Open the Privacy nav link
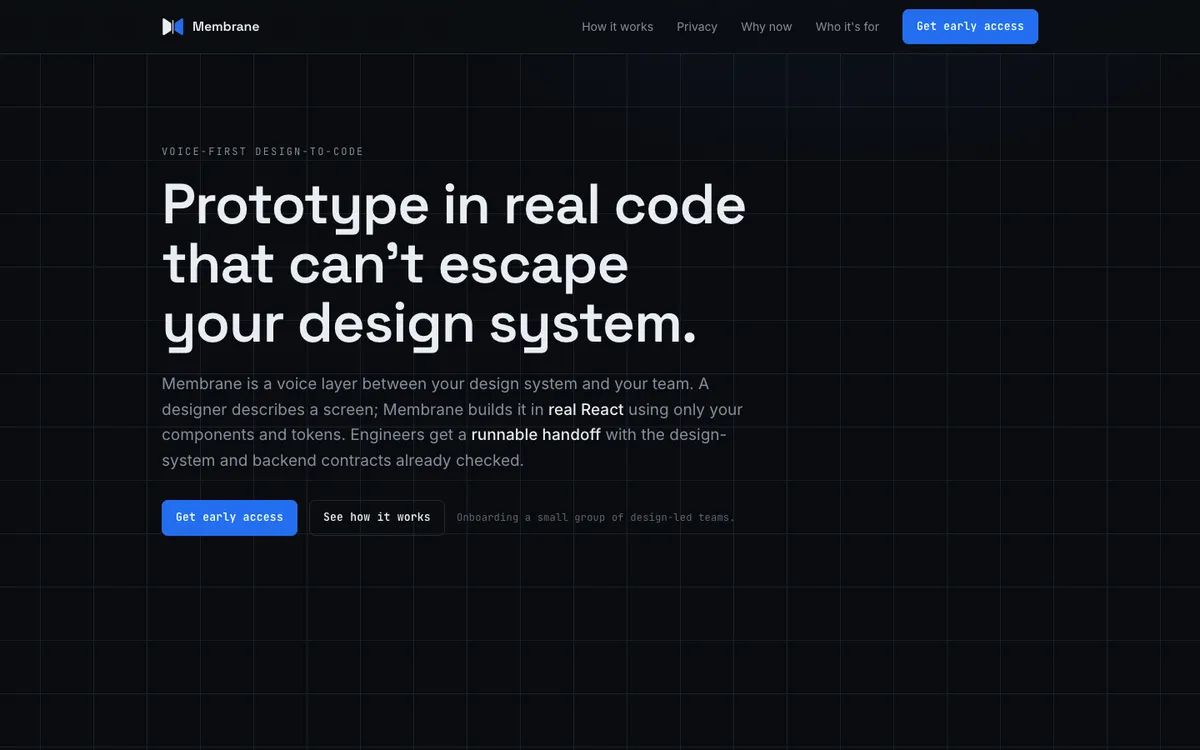This screenshot has height=750, width=1200. coord(697,27)
